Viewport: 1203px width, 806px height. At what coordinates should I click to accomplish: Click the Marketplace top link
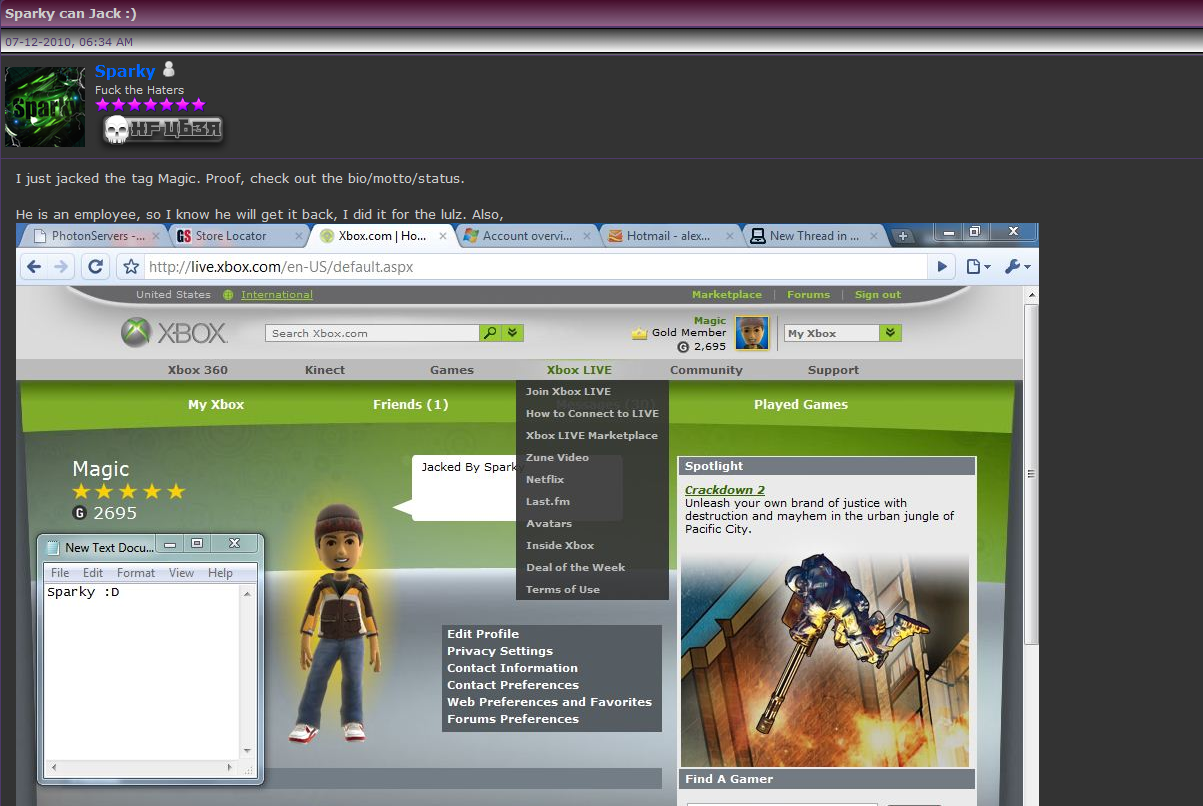click(727, 295)
